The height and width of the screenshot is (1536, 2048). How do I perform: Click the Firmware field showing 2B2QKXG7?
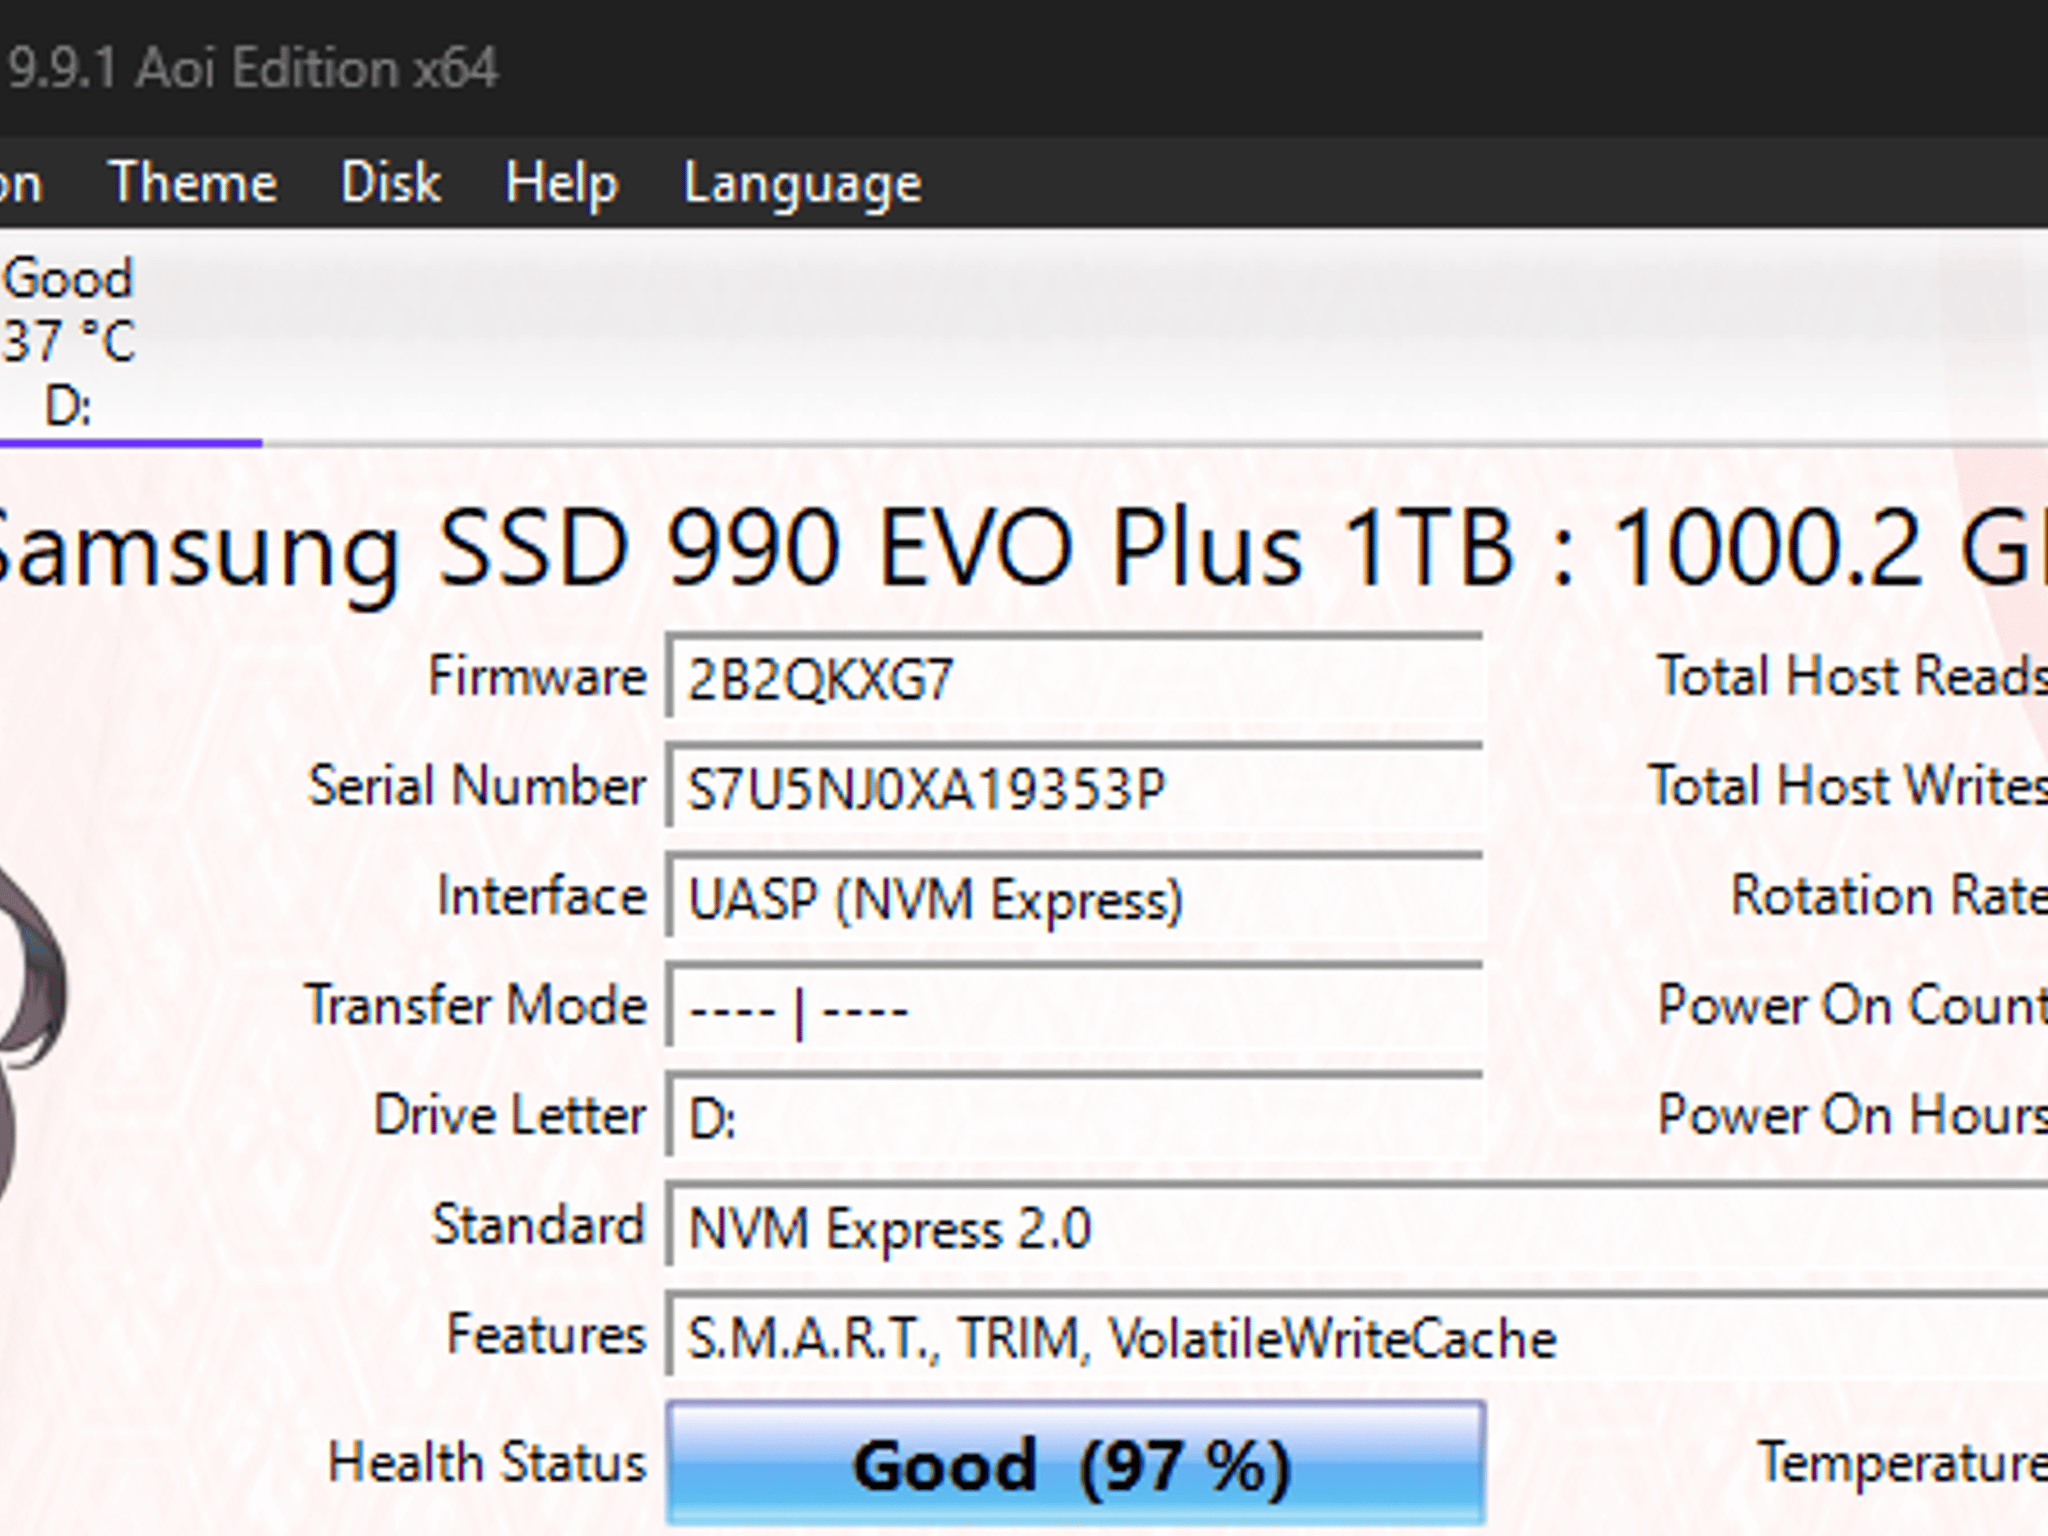coord(1074,678)
